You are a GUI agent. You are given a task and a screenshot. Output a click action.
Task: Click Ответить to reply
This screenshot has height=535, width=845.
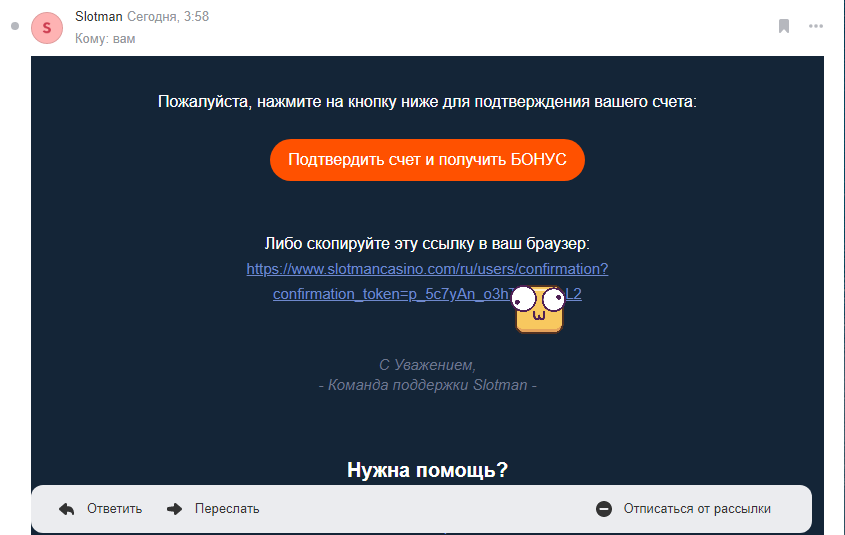(x=114, y=509)
